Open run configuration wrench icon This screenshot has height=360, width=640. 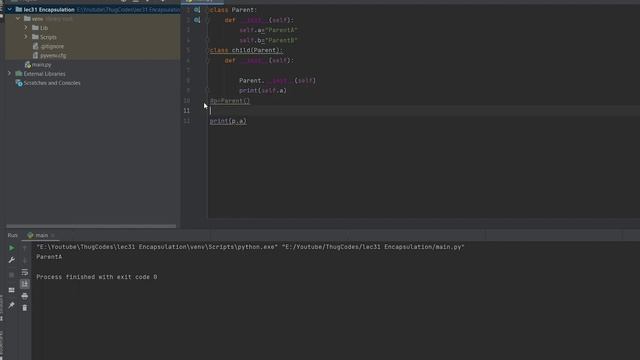11,260
